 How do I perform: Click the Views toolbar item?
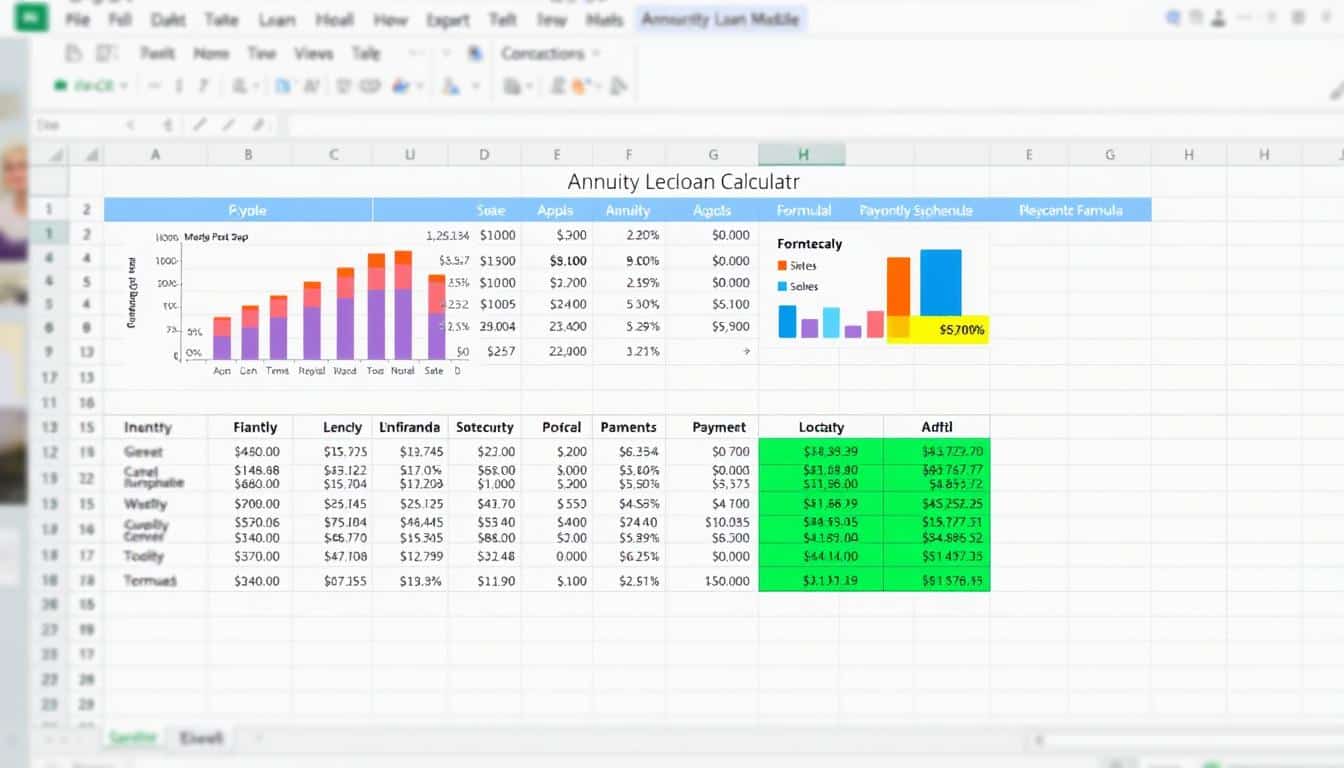click(313, 54)
